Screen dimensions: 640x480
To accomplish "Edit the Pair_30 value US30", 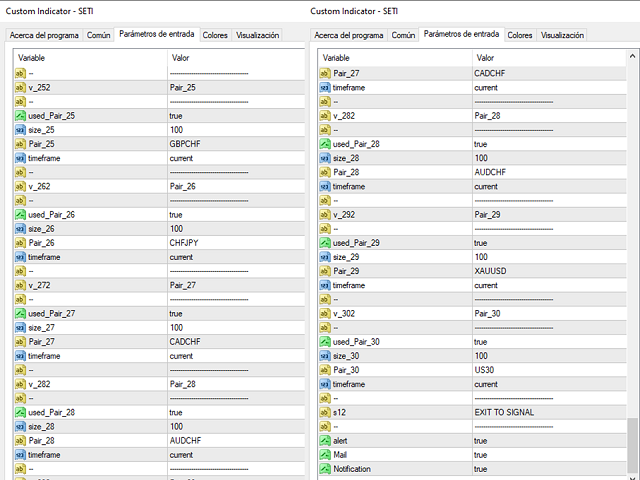I will (549, 370).
